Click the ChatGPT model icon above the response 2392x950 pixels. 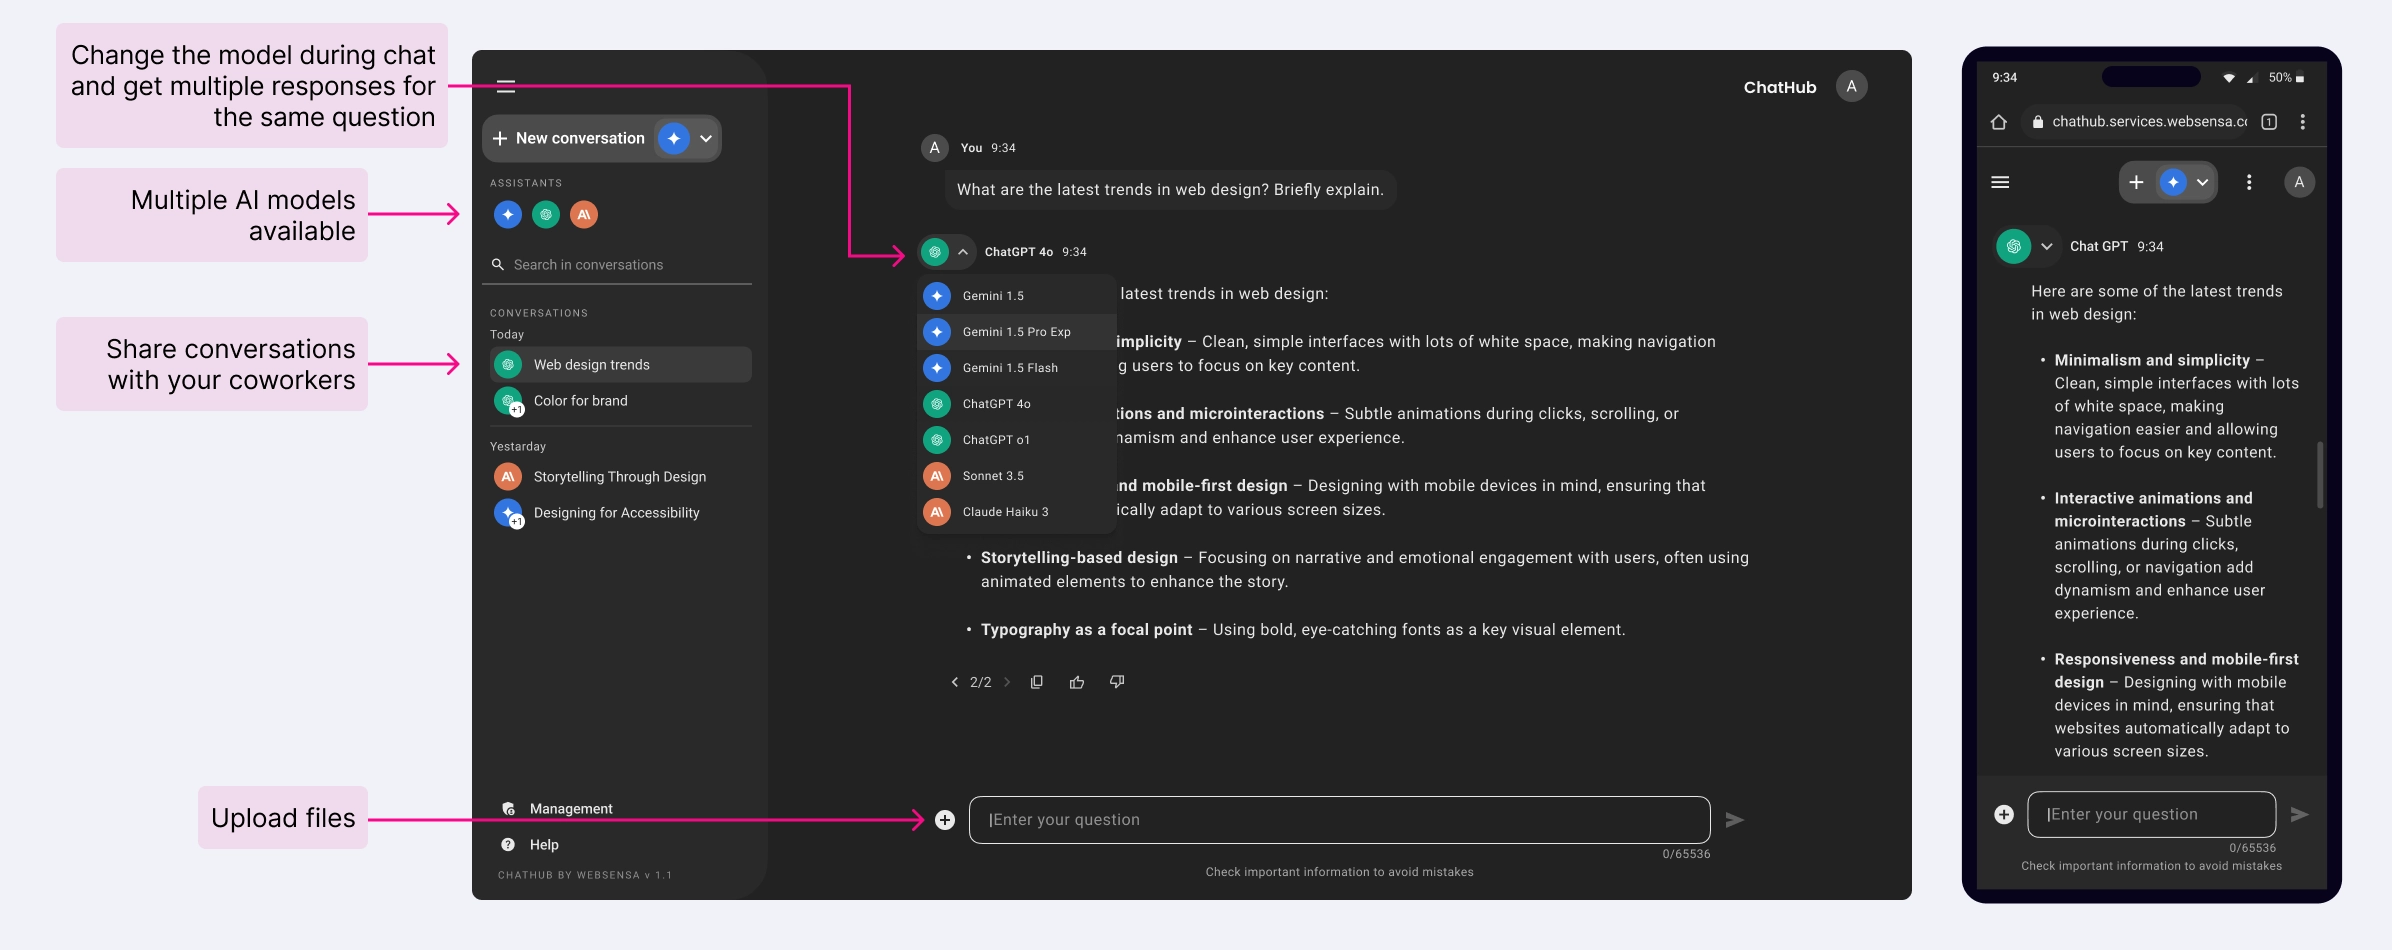pyautogui.click(x=935, y=252)
